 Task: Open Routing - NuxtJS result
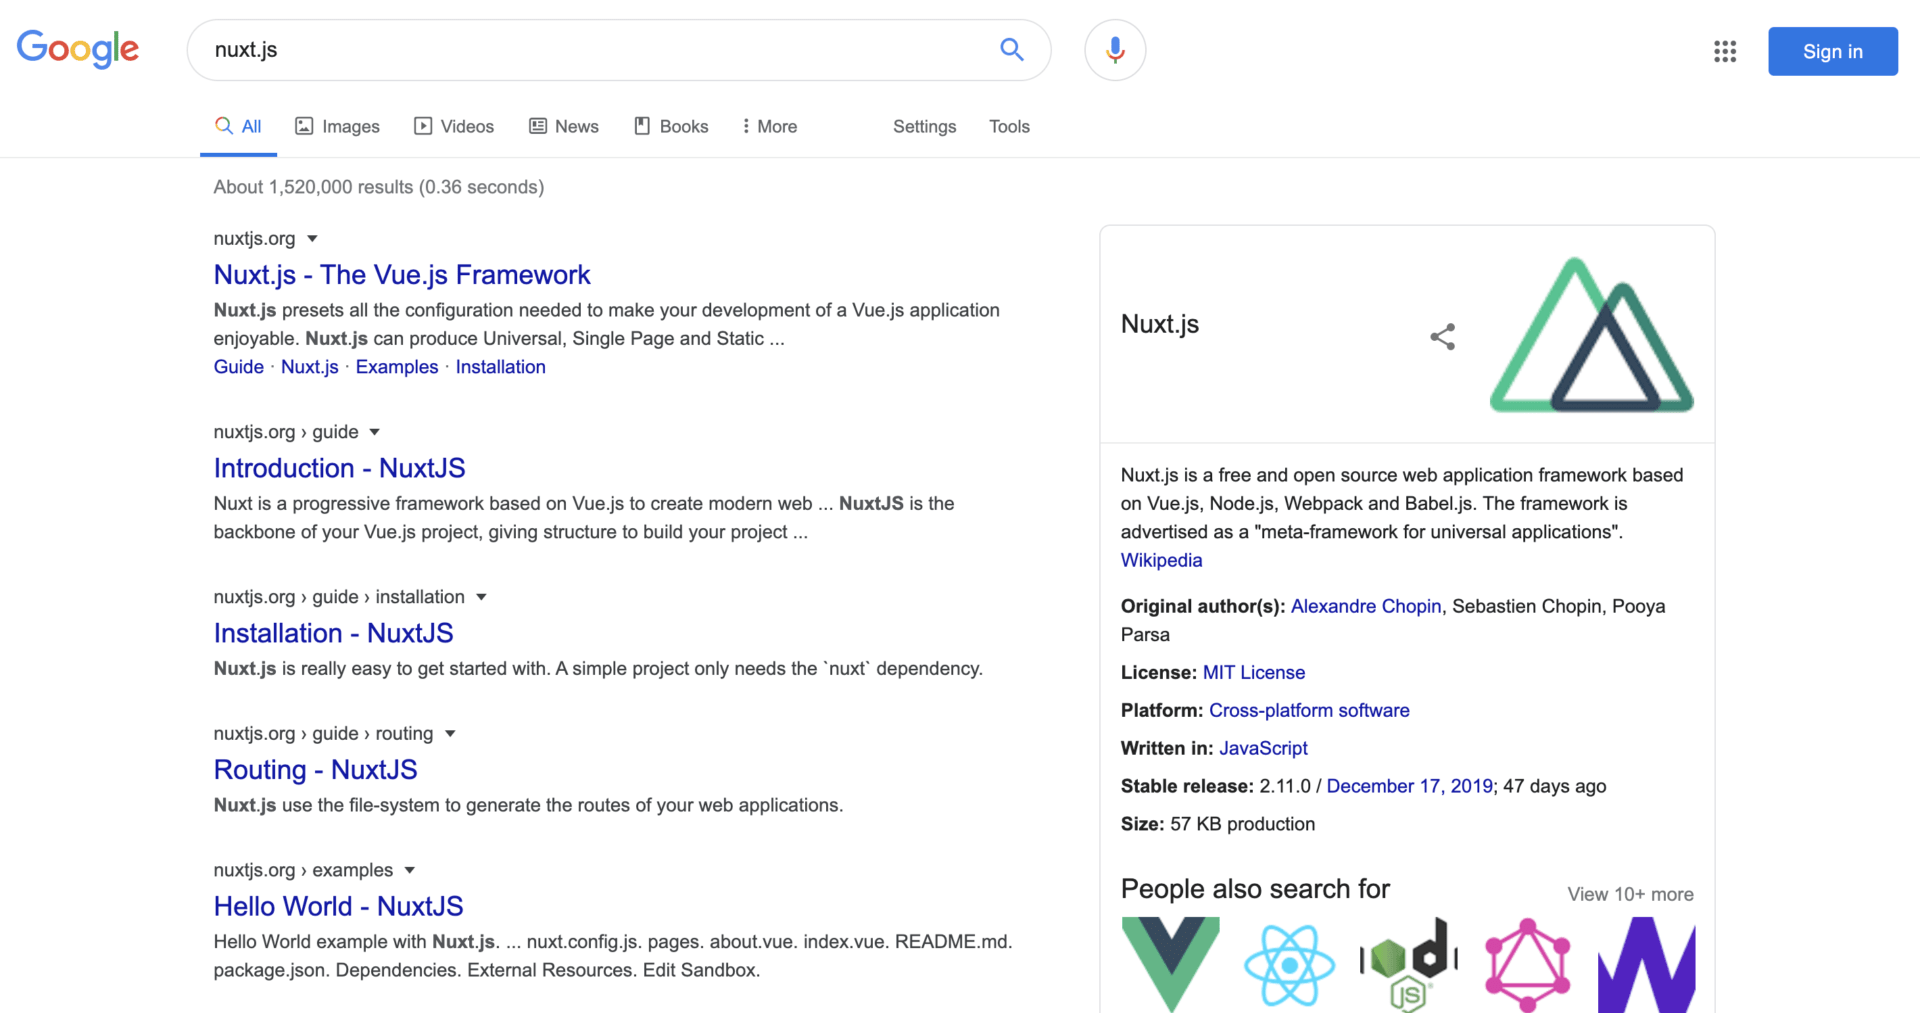[315, 770]
